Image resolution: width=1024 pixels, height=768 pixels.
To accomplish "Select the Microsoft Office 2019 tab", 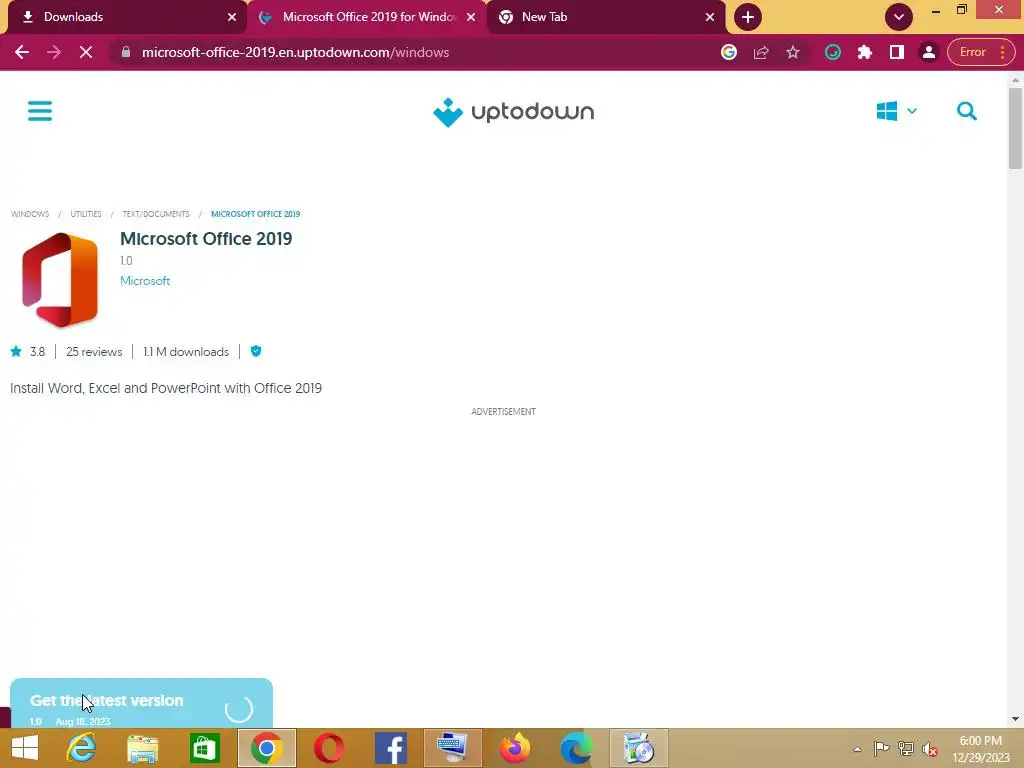I will 366,17.
